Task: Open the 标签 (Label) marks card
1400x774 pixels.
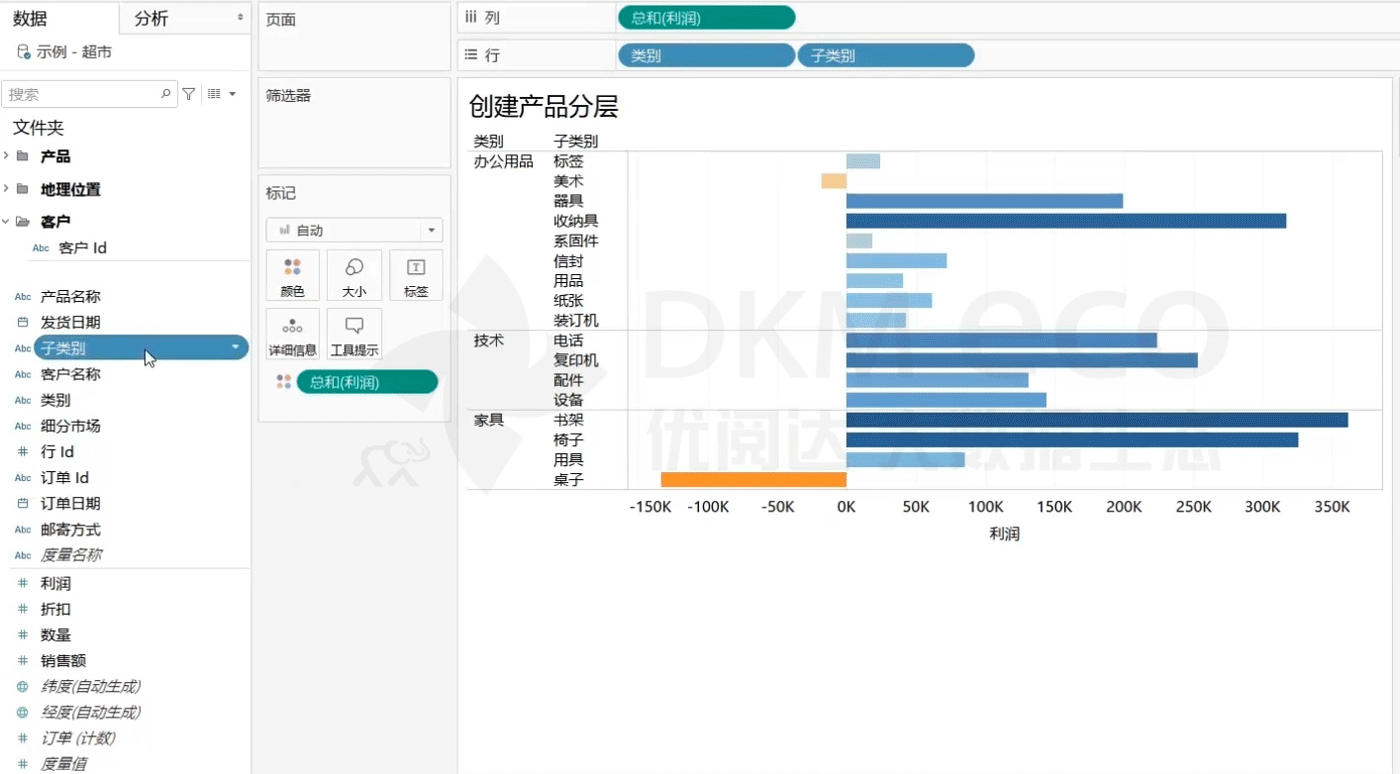Action: pyautogui.click(x=416, y=275)
